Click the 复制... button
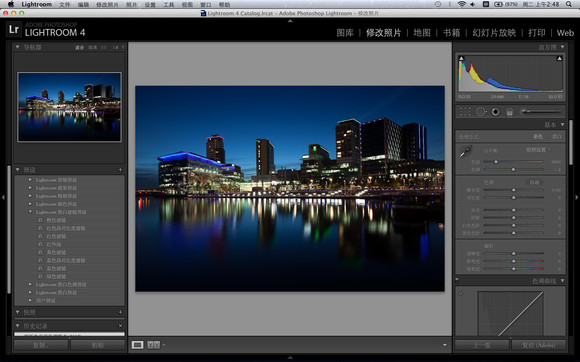This screenshot has height=362, width=580. tap(41, 345)
